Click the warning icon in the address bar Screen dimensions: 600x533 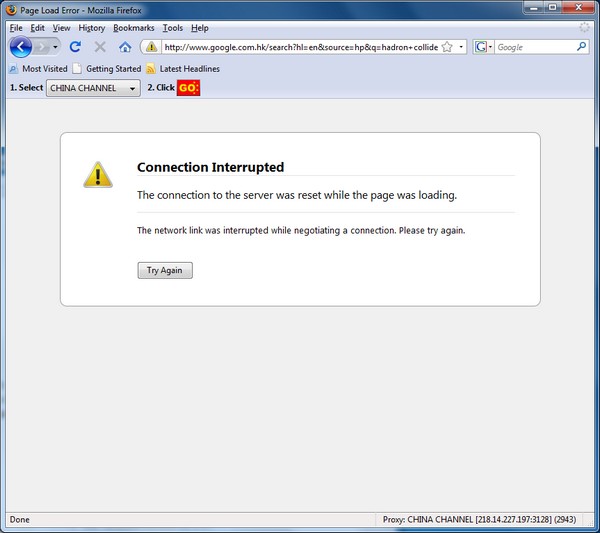click(152, 47)
